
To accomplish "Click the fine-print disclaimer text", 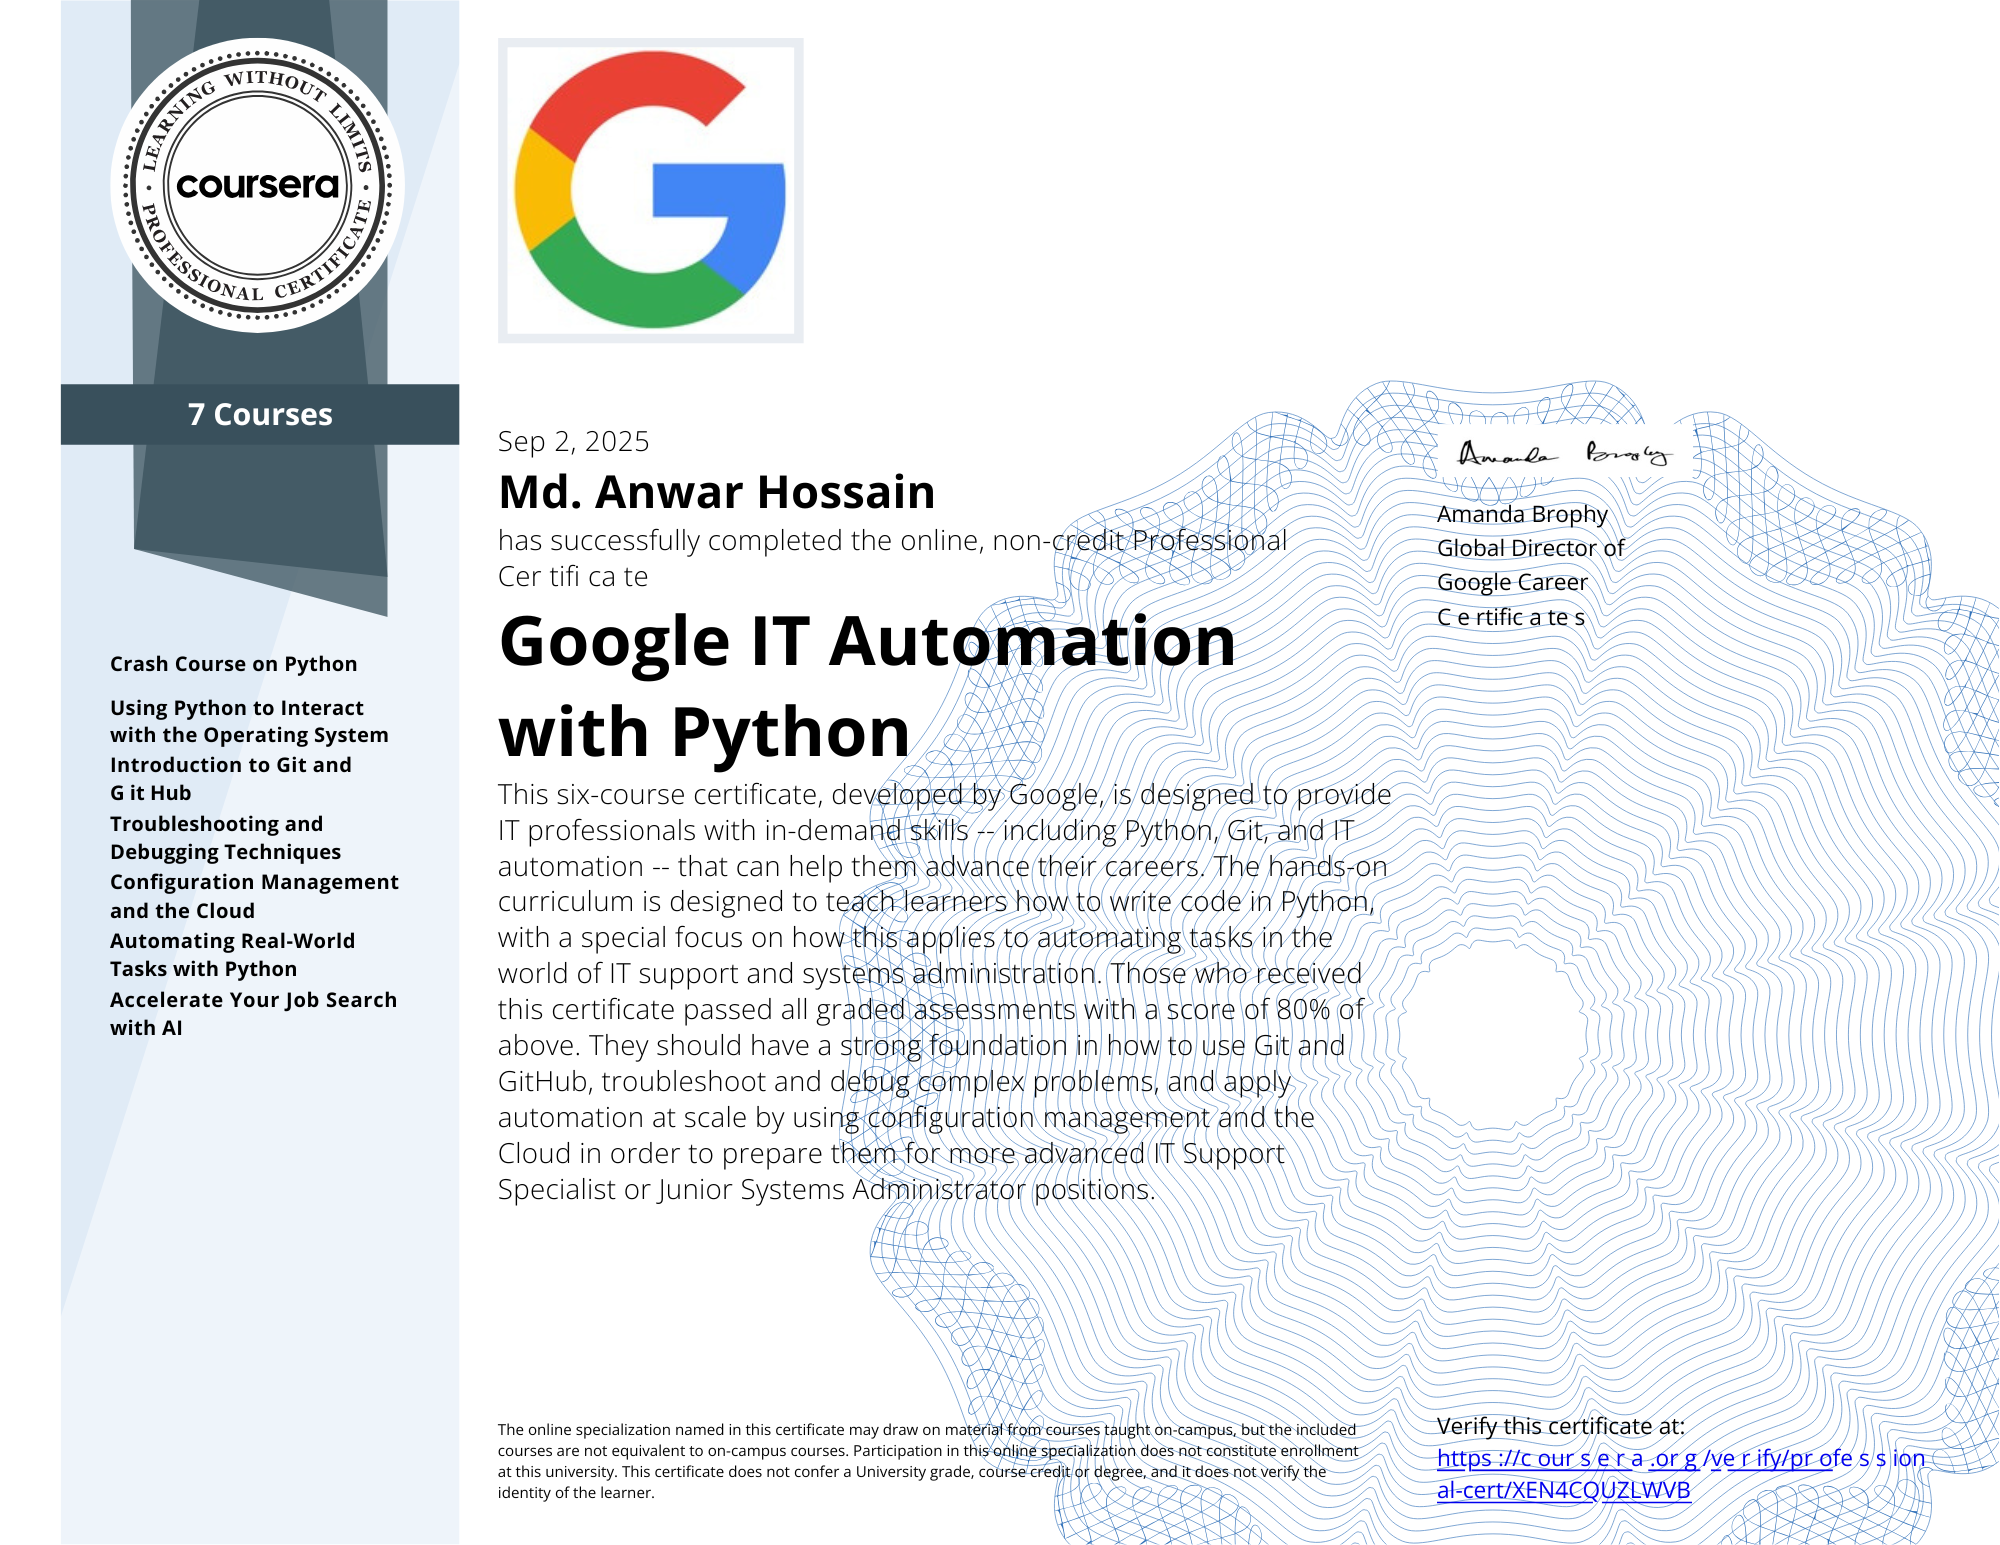I will pos(928,1461).
